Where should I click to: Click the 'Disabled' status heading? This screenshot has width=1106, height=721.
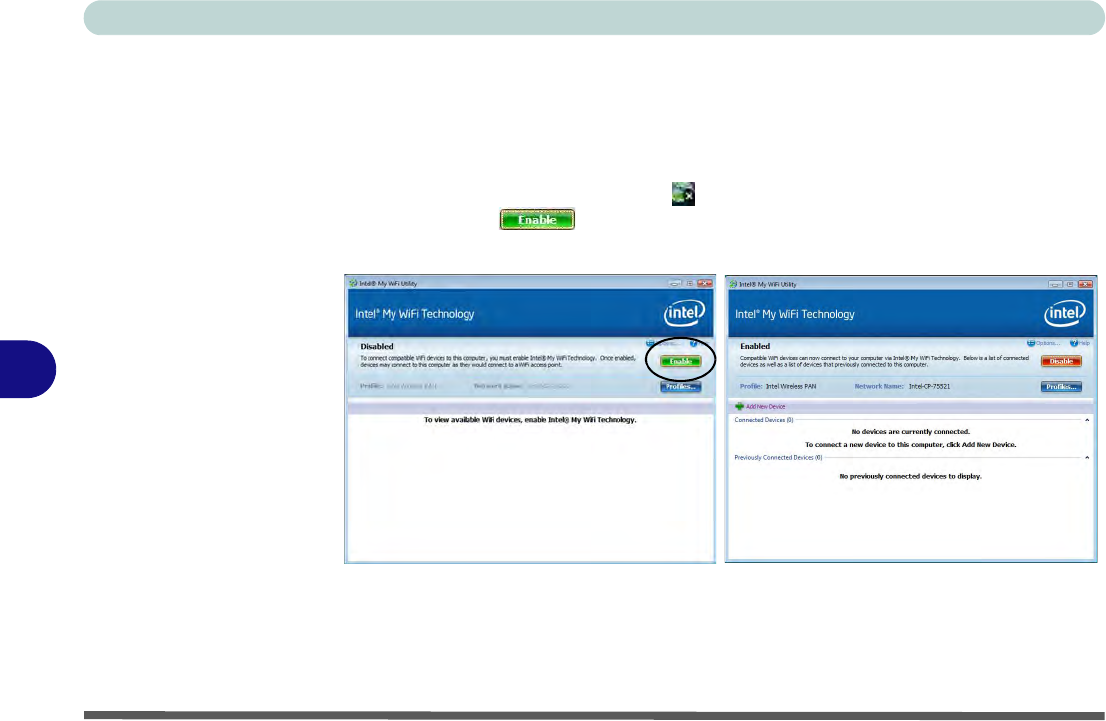(x=377, y=346)
